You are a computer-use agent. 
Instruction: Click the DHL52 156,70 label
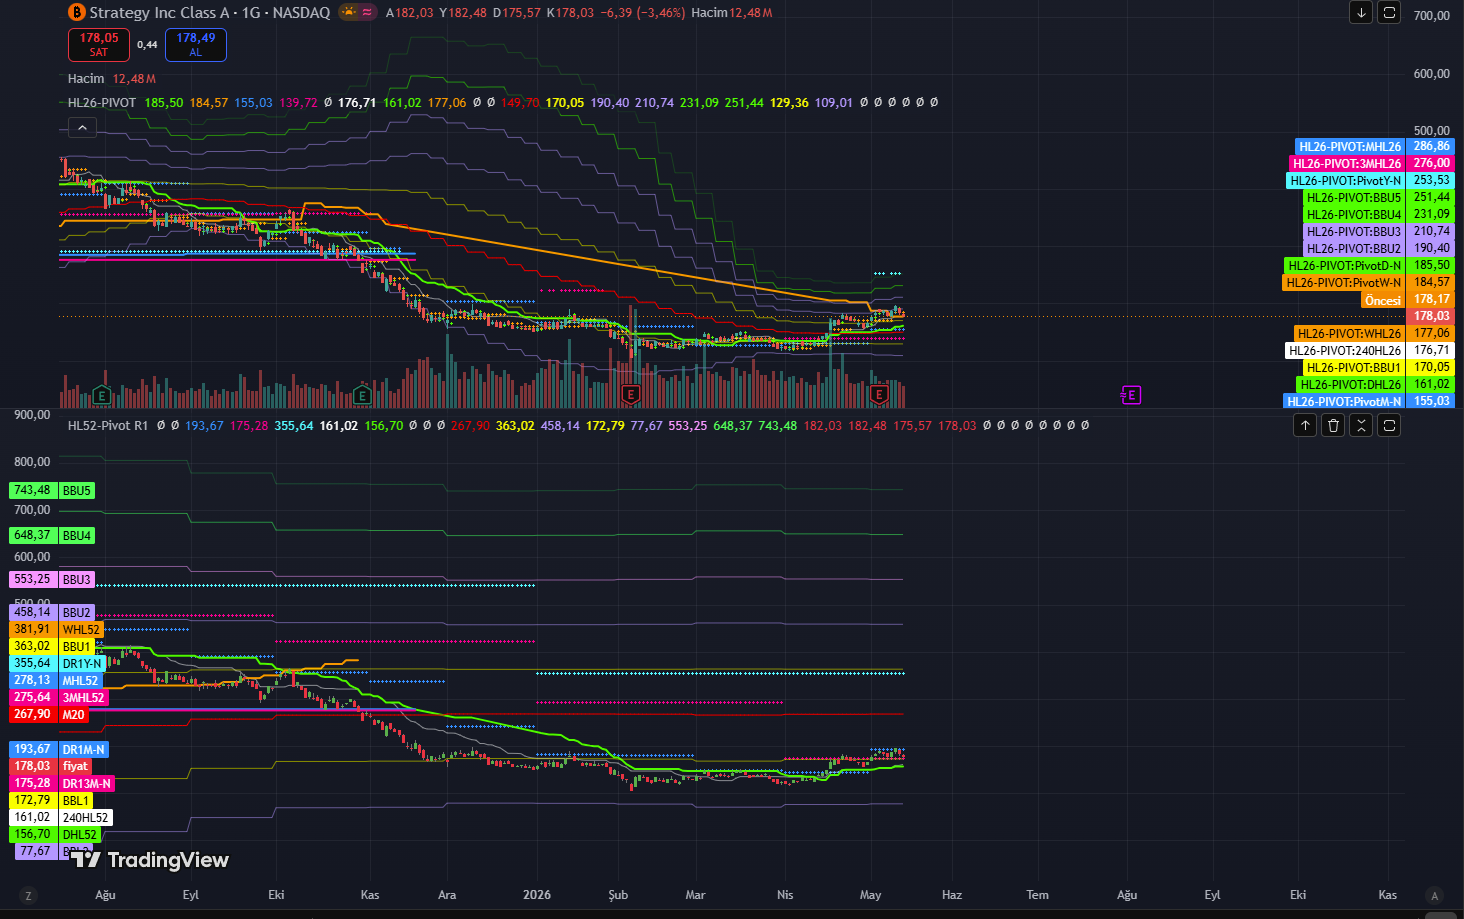coord(55,835)
